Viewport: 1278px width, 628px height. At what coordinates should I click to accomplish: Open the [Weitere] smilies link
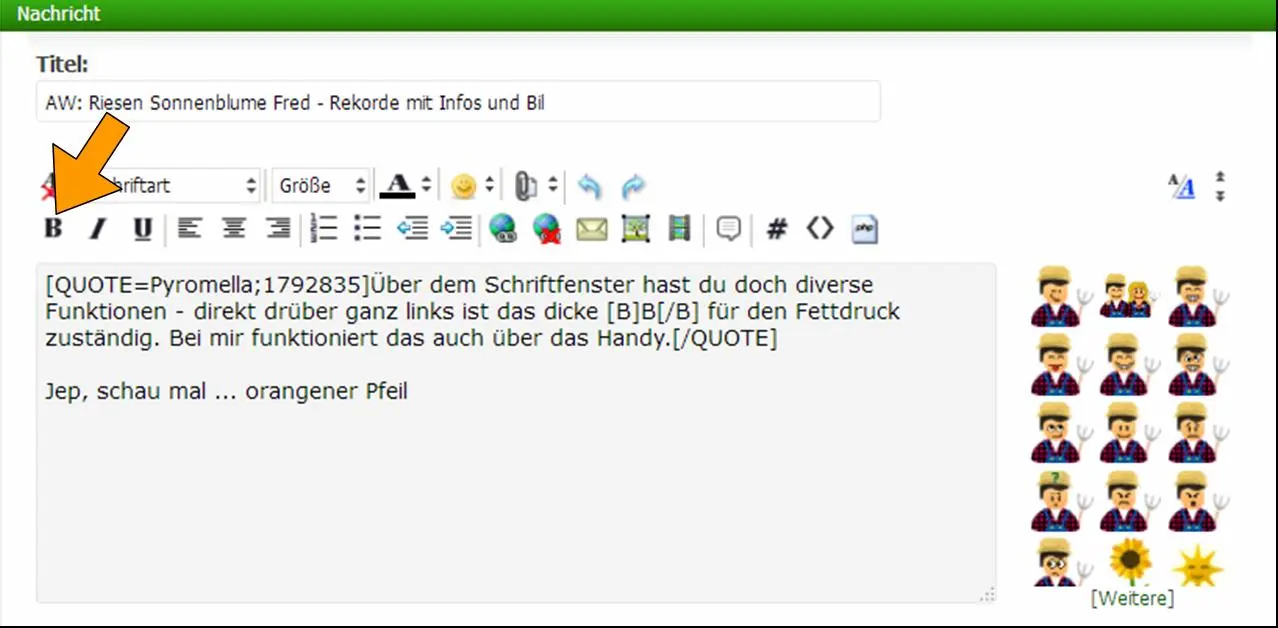tap(1132, 598)
